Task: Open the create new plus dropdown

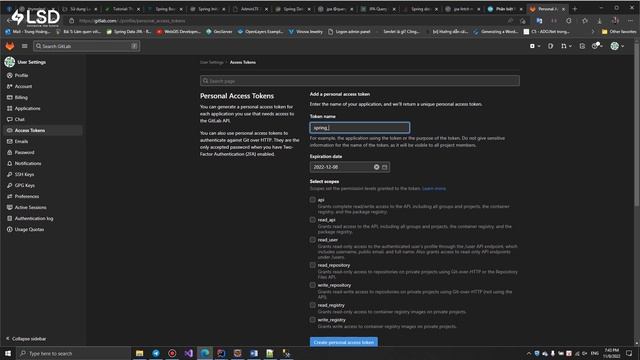Action: click(x=535, y=46)
